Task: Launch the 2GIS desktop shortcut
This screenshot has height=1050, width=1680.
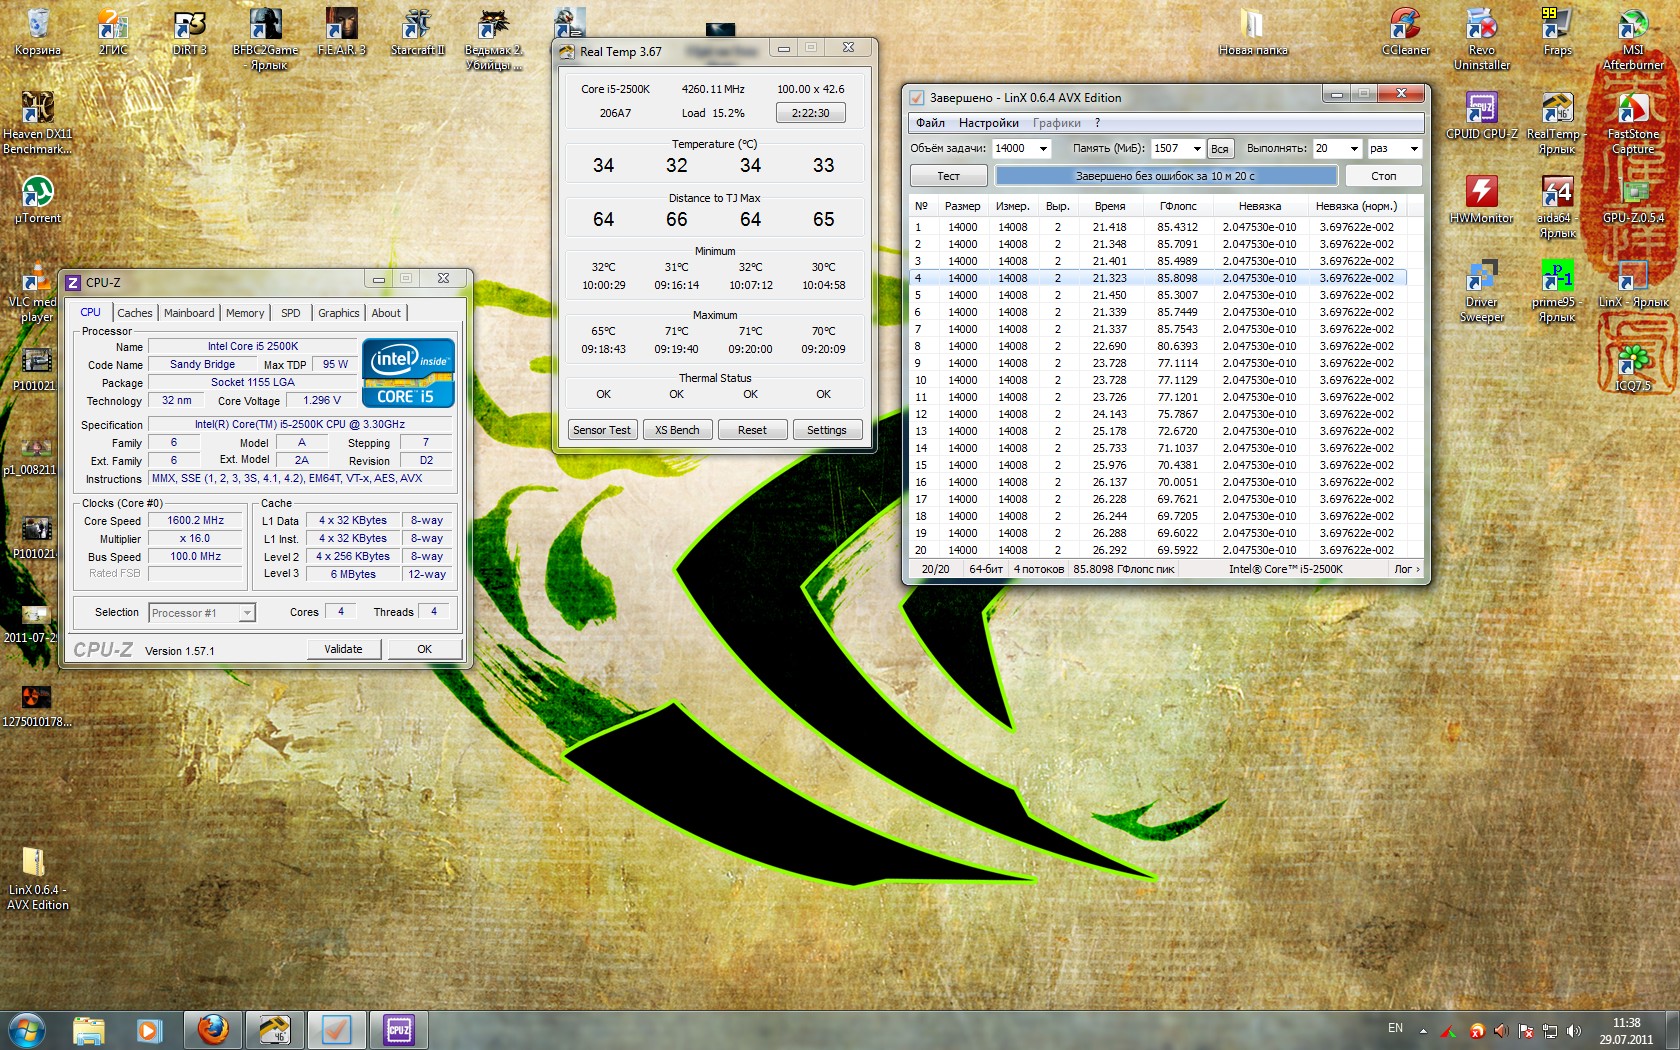Action: pos(113,32)
